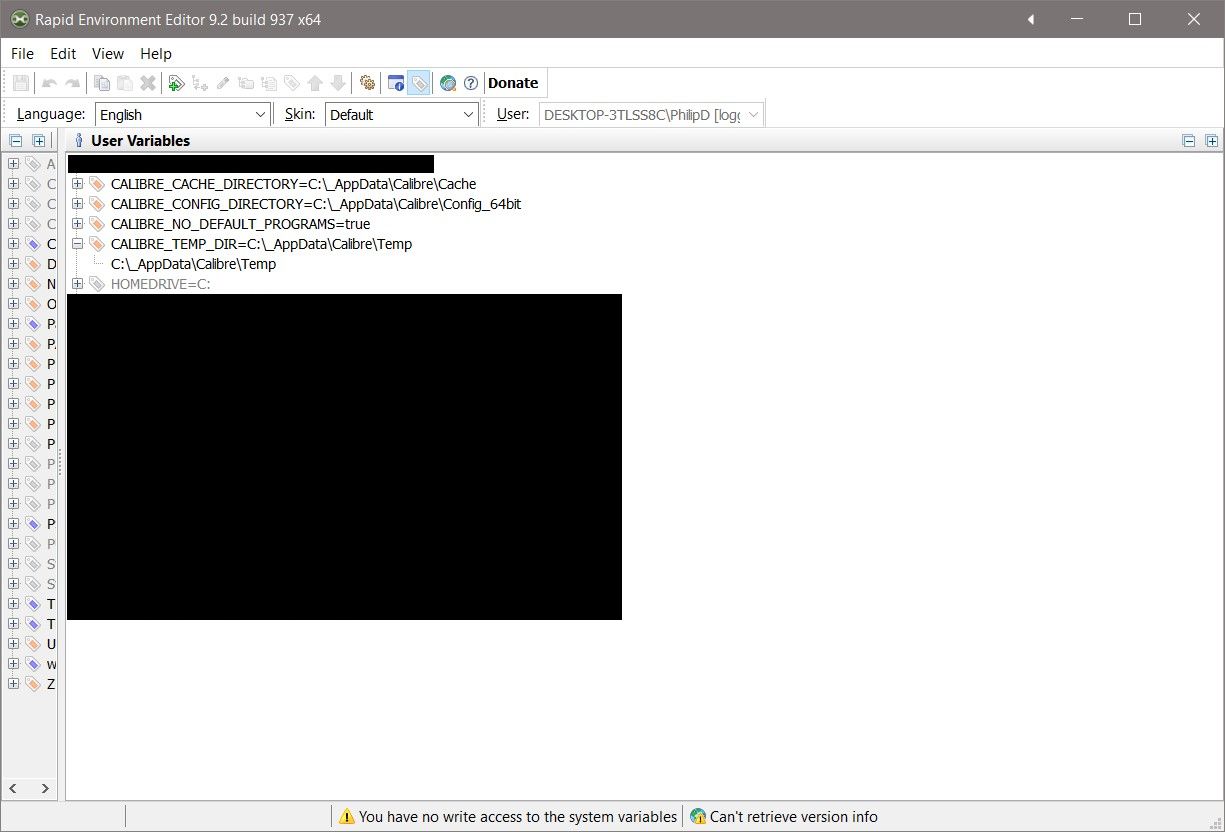This screenshot has width=1225, height=832.
Task: Click the Undo arrow icon
Action: [49, 83]
